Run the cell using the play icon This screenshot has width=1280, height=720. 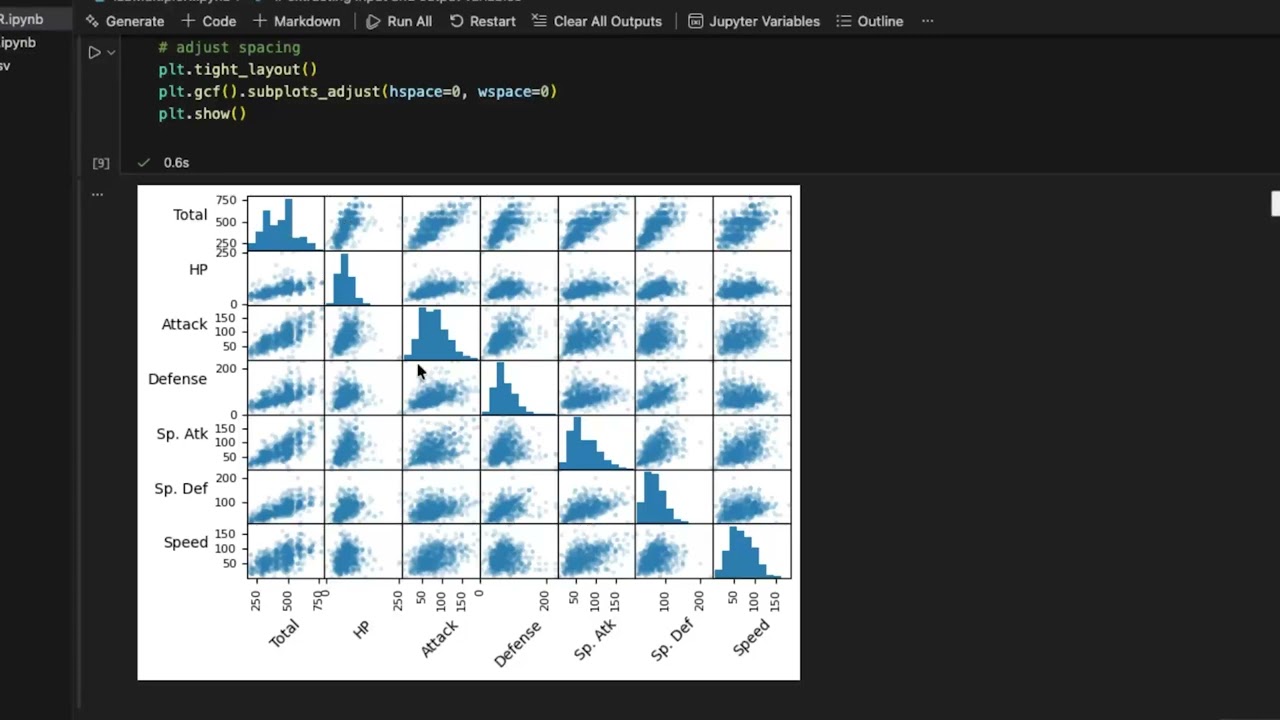point(94,52)
